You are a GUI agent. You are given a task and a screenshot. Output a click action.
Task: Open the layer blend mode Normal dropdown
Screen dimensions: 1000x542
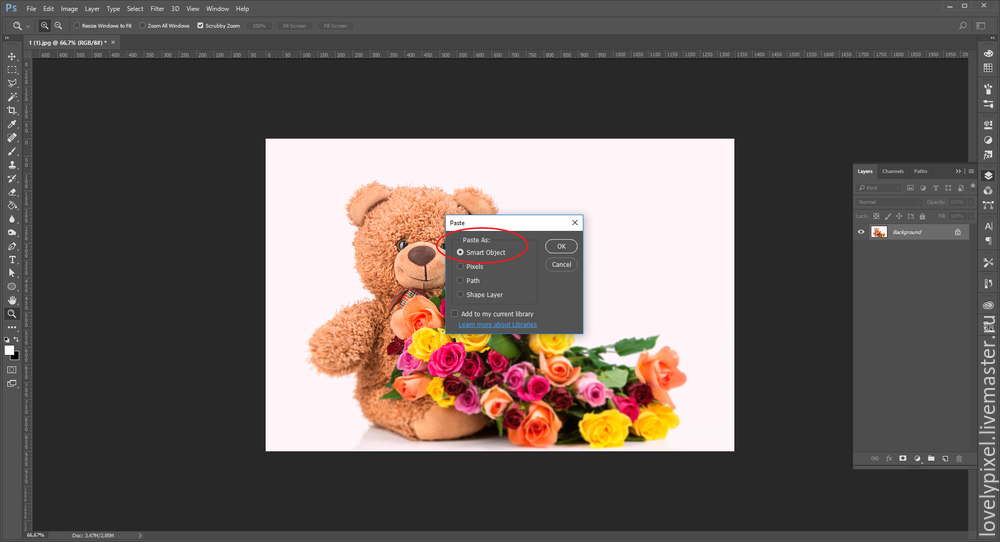(x=889, y=202)
